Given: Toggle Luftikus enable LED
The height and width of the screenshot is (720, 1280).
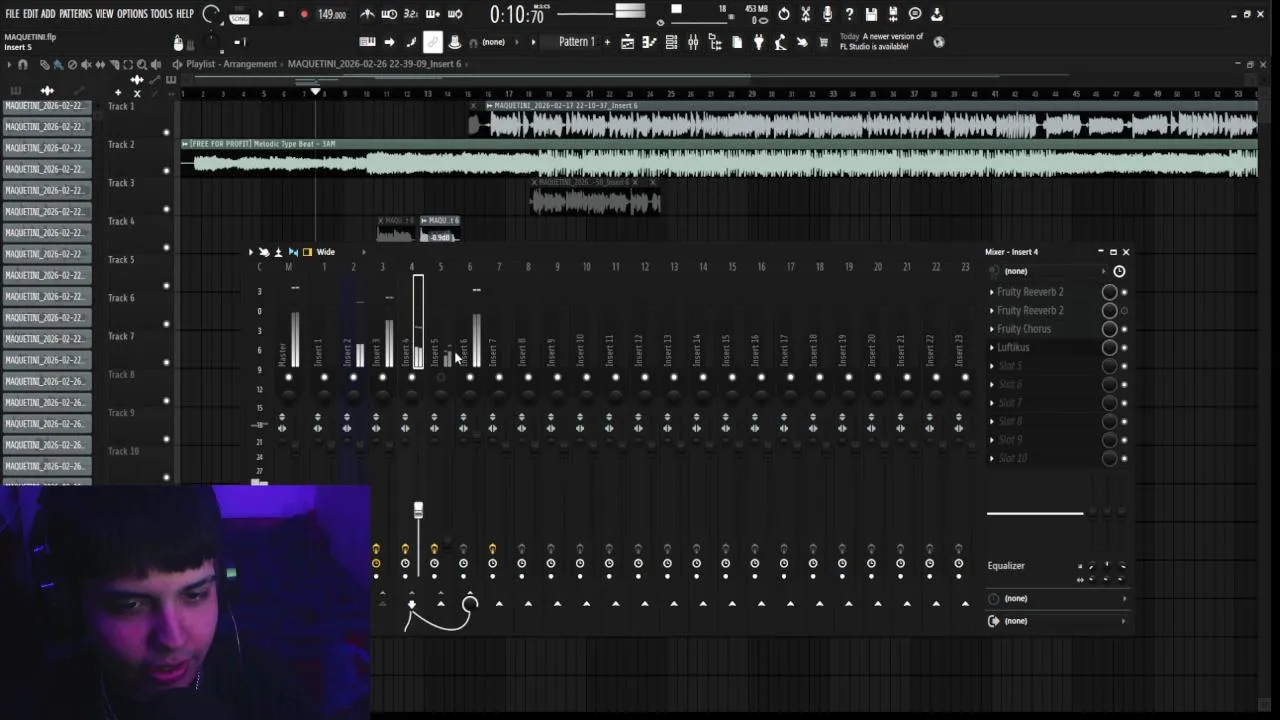Looking at the screenshot, I should (x=1124, y=348).
